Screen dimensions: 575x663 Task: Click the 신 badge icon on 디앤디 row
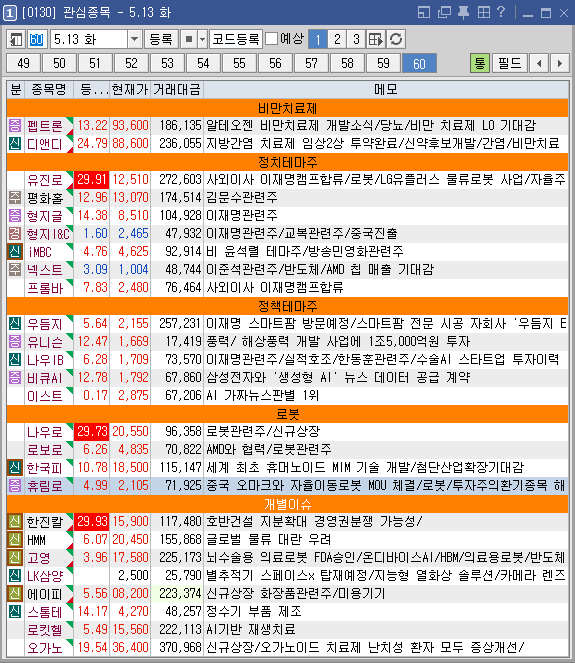click(15, 143)
